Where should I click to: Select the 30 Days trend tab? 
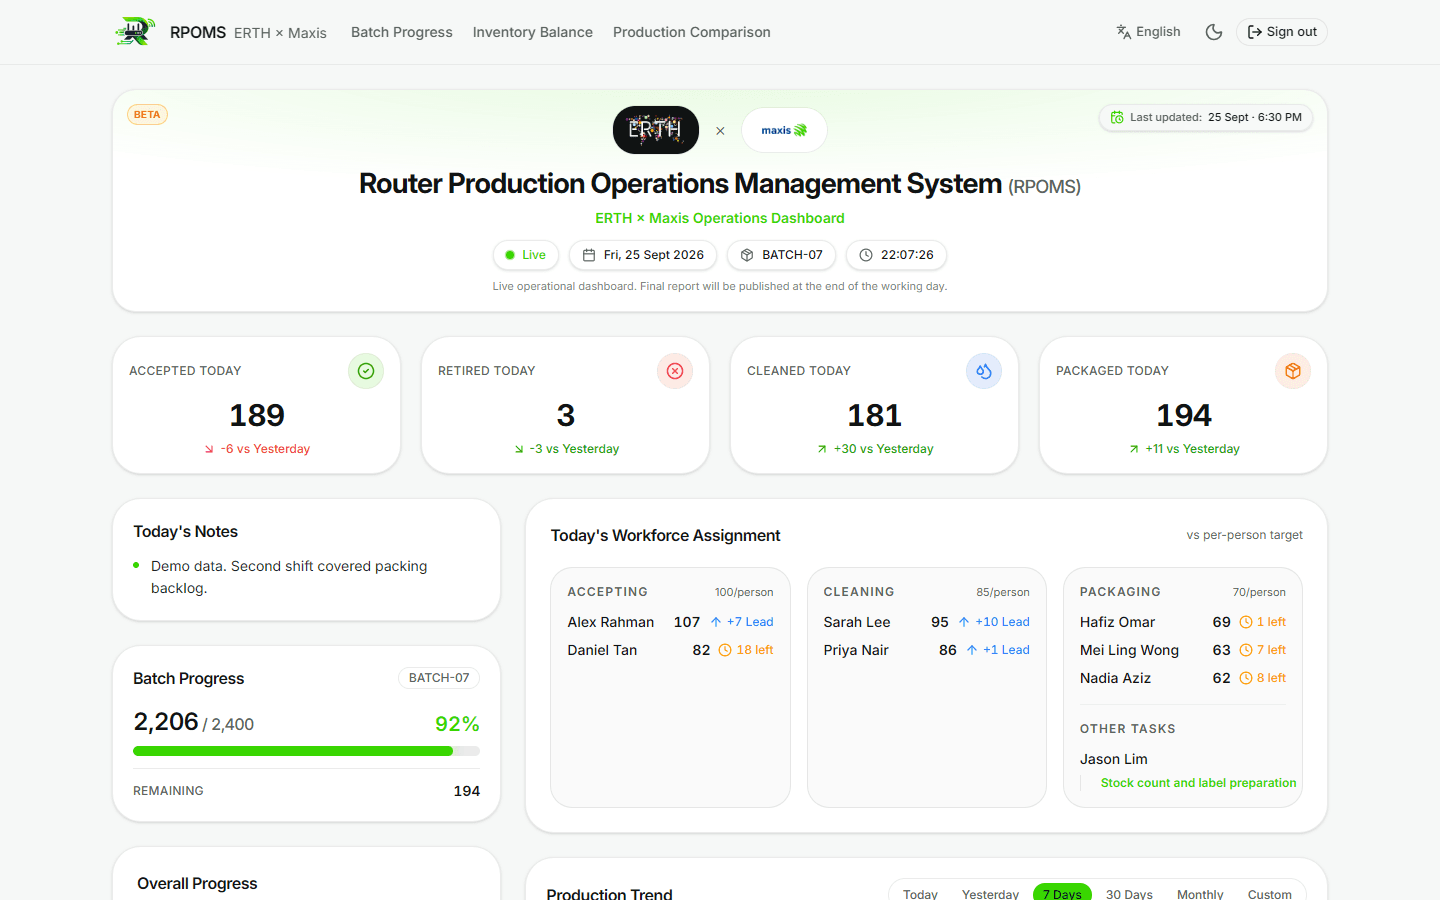pos(1129,894)
